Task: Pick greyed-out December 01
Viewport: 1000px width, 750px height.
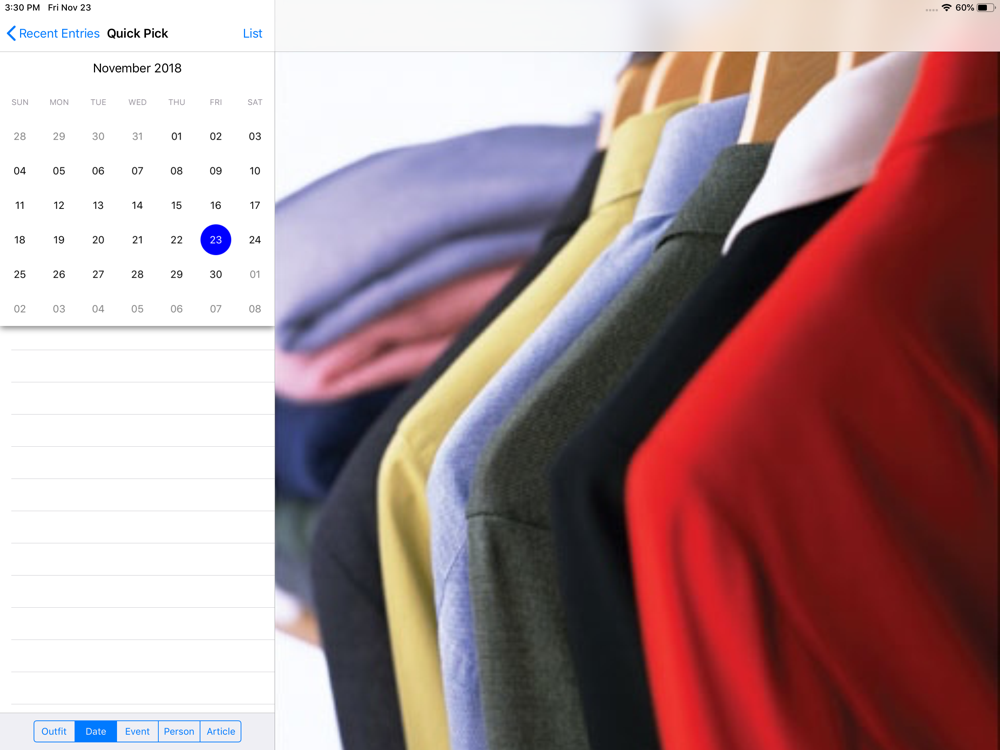Action: pyautogui.click(x=255, y=274)
